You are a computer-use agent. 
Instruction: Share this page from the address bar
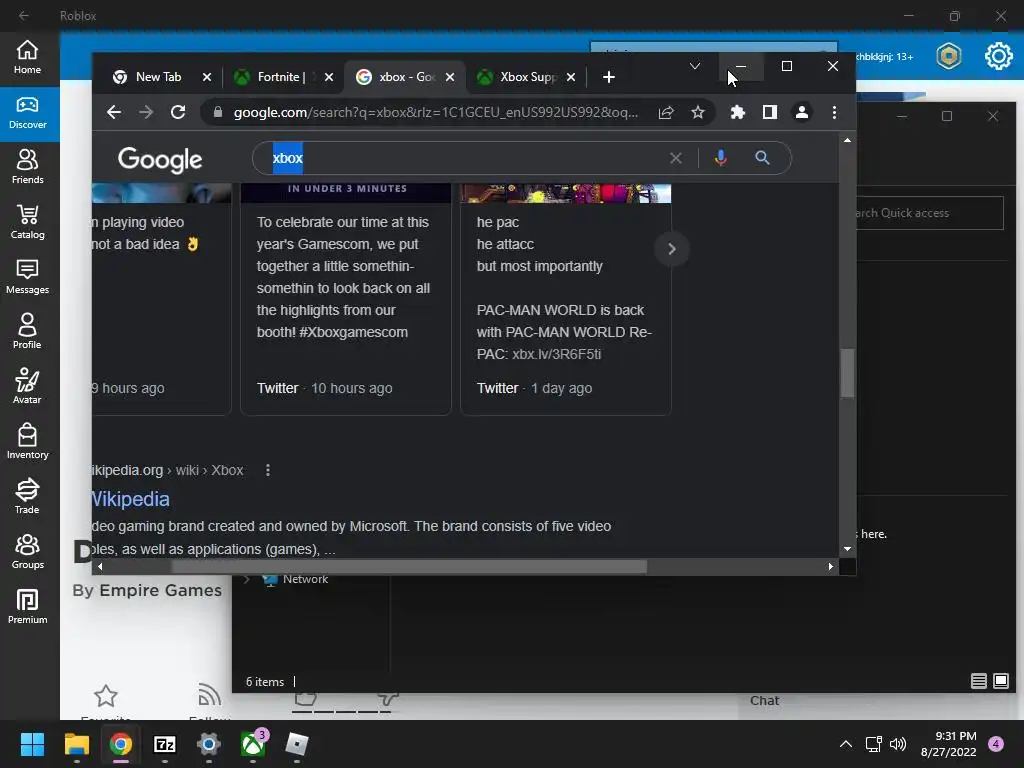tap(665, 112)
